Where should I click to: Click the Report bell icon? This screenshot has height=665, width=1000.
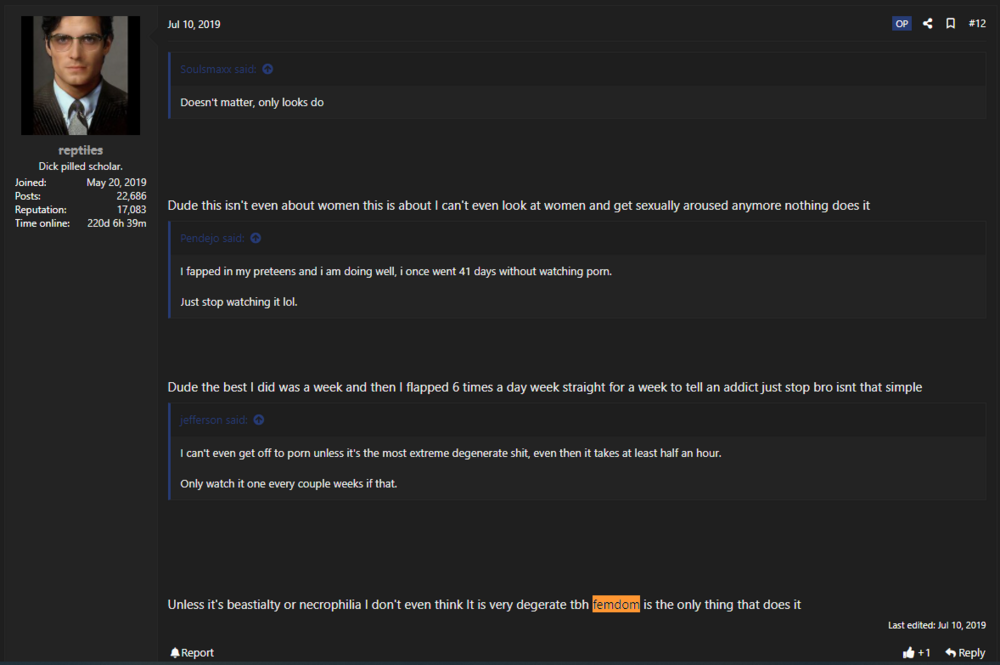pos(175,653)
